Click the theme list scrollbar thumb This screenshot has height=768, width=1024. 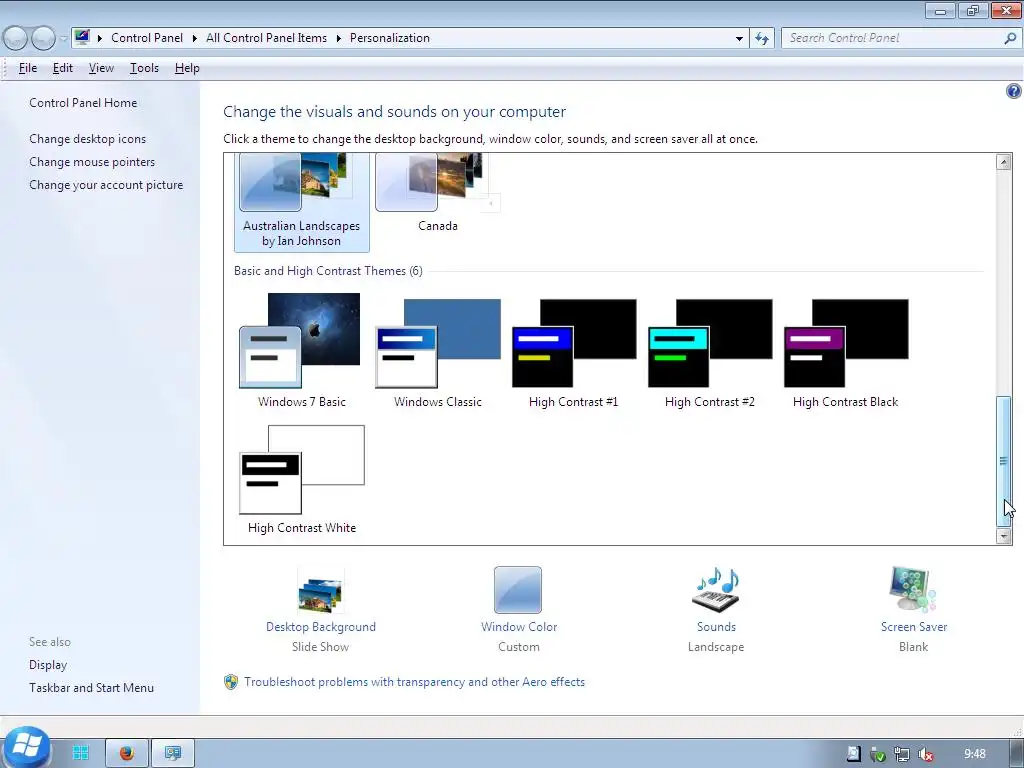coord(1004,461)
